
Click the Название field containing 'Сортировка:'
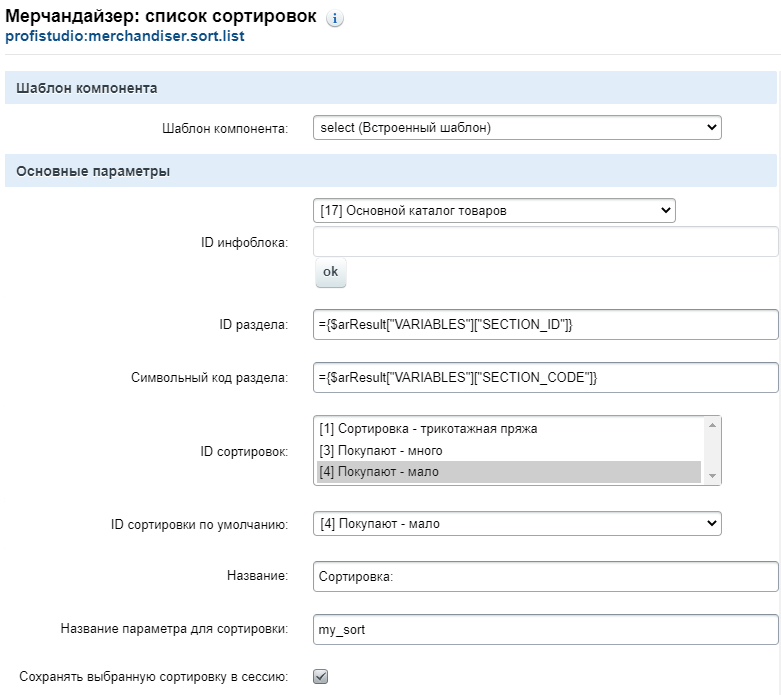tap(545, 577)
